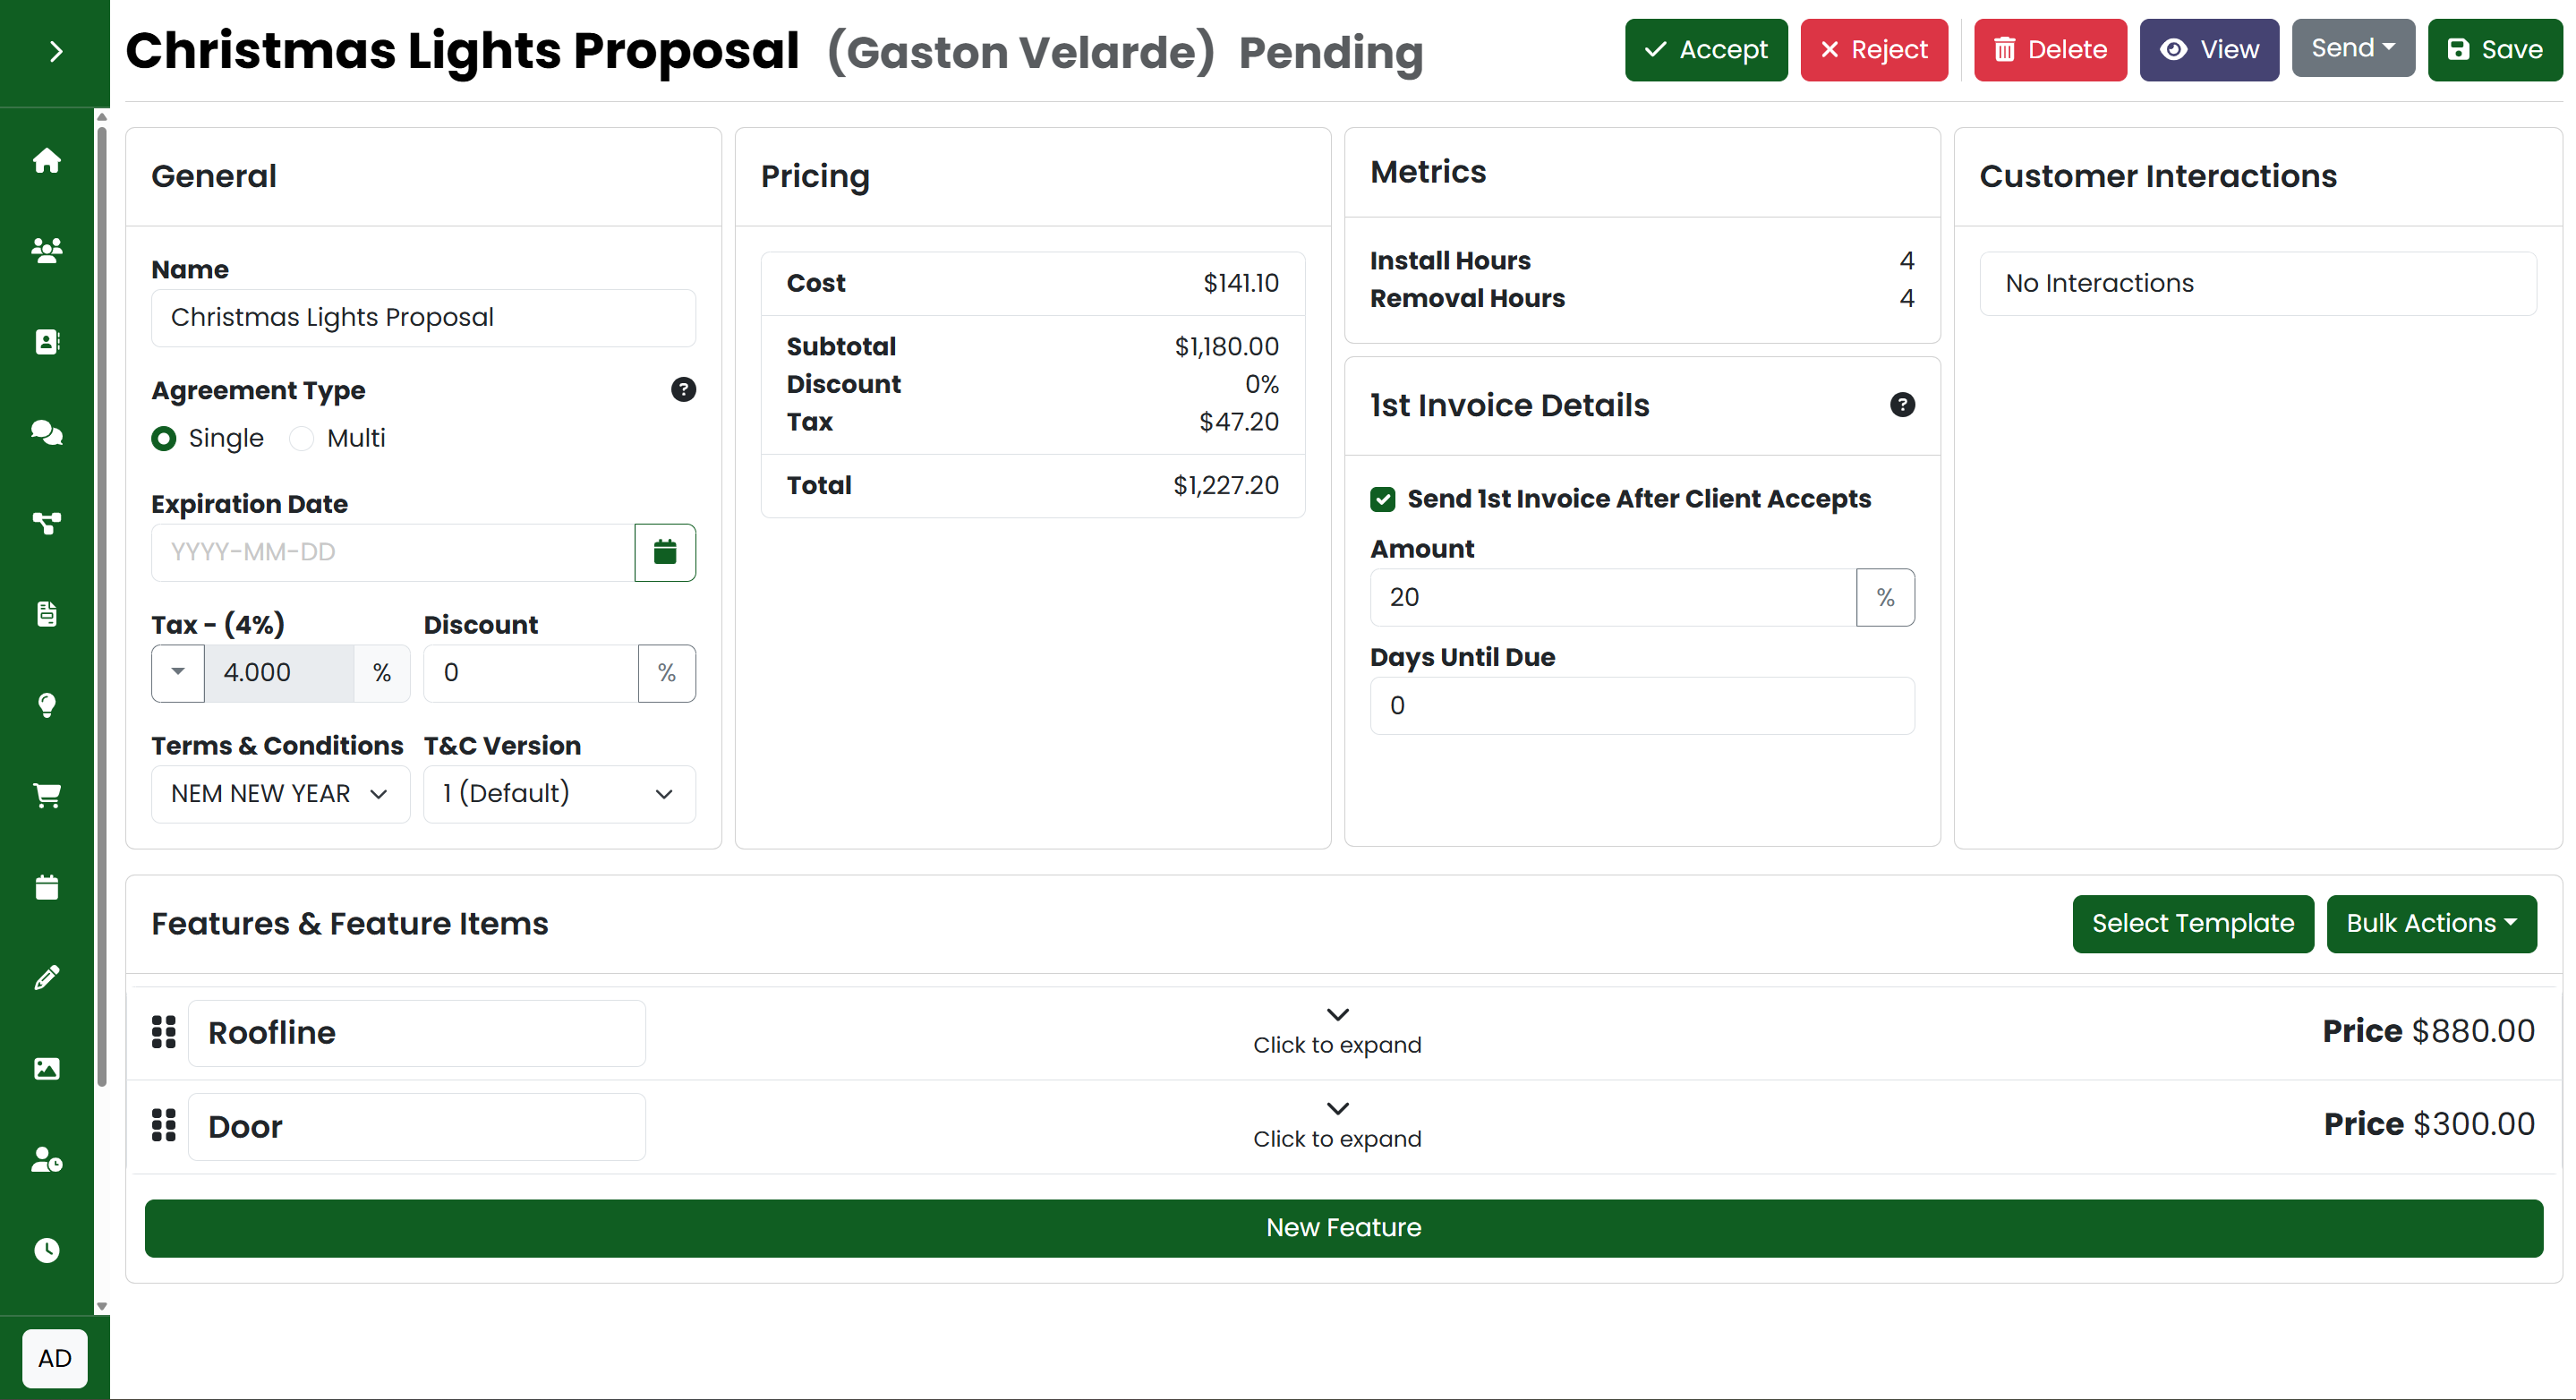Open the pencil edit icon in sidebar
2576x1400 pixels.
click(x=47, y=977)
